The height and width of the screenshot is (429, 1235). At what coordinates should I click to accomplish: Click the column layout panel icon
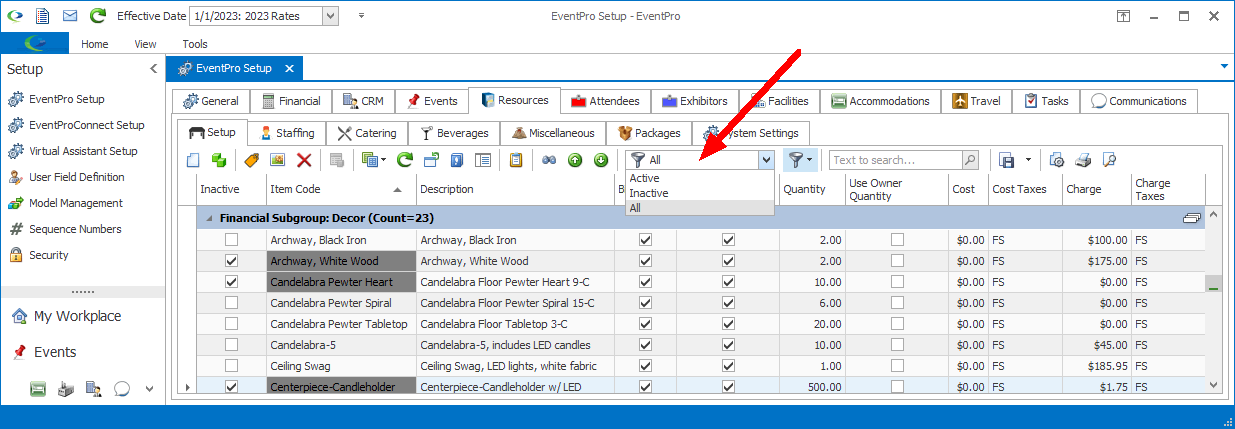483,160
